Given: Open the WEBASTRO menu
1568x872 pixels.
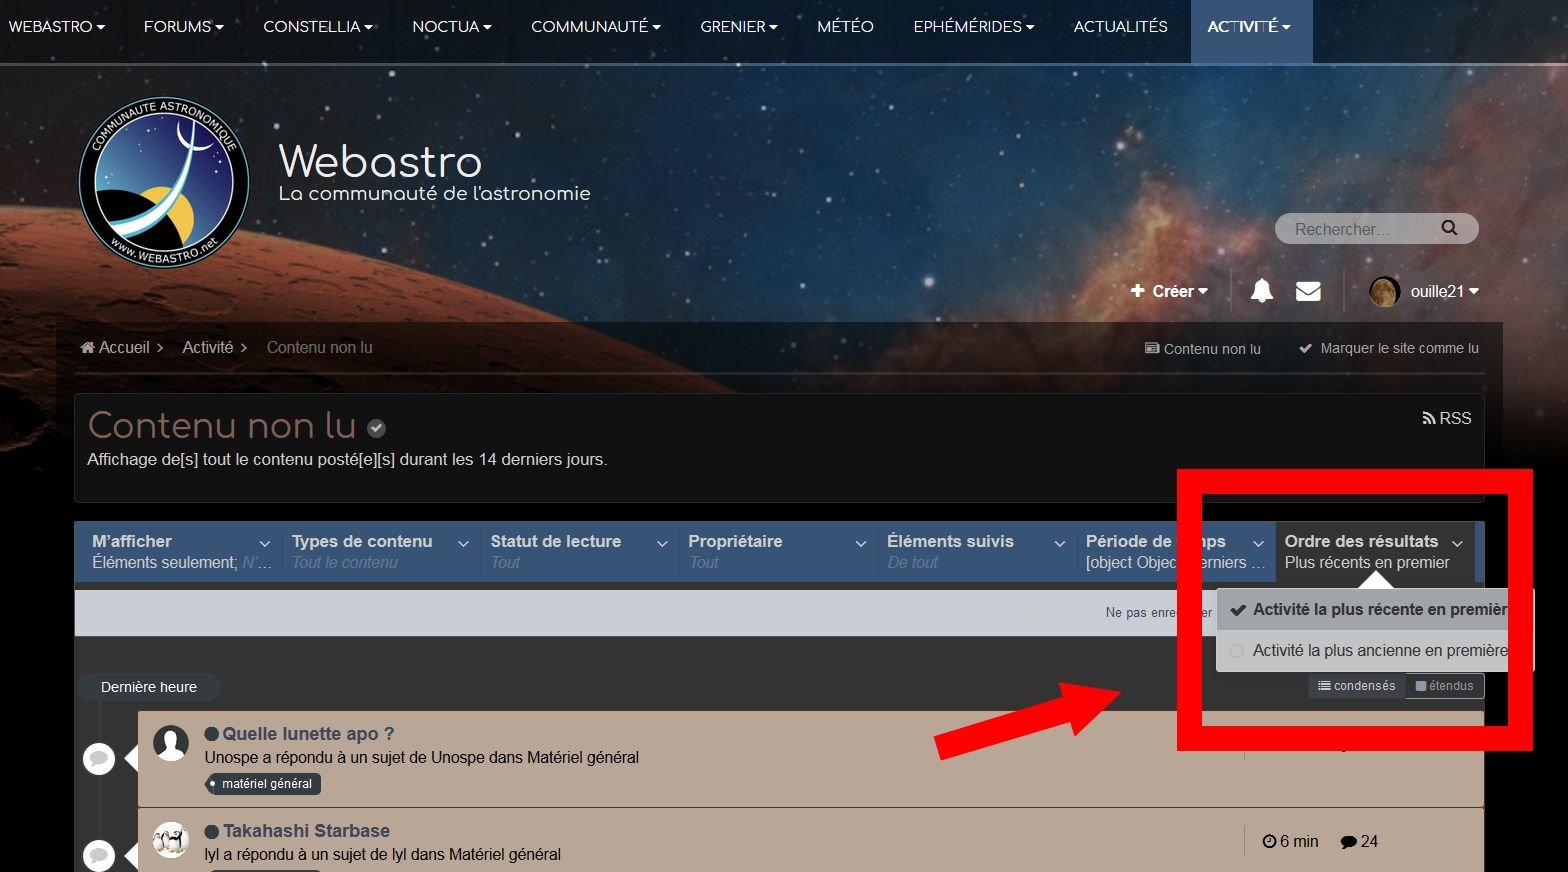Looking at the screenshot, I should coord(57,27).
